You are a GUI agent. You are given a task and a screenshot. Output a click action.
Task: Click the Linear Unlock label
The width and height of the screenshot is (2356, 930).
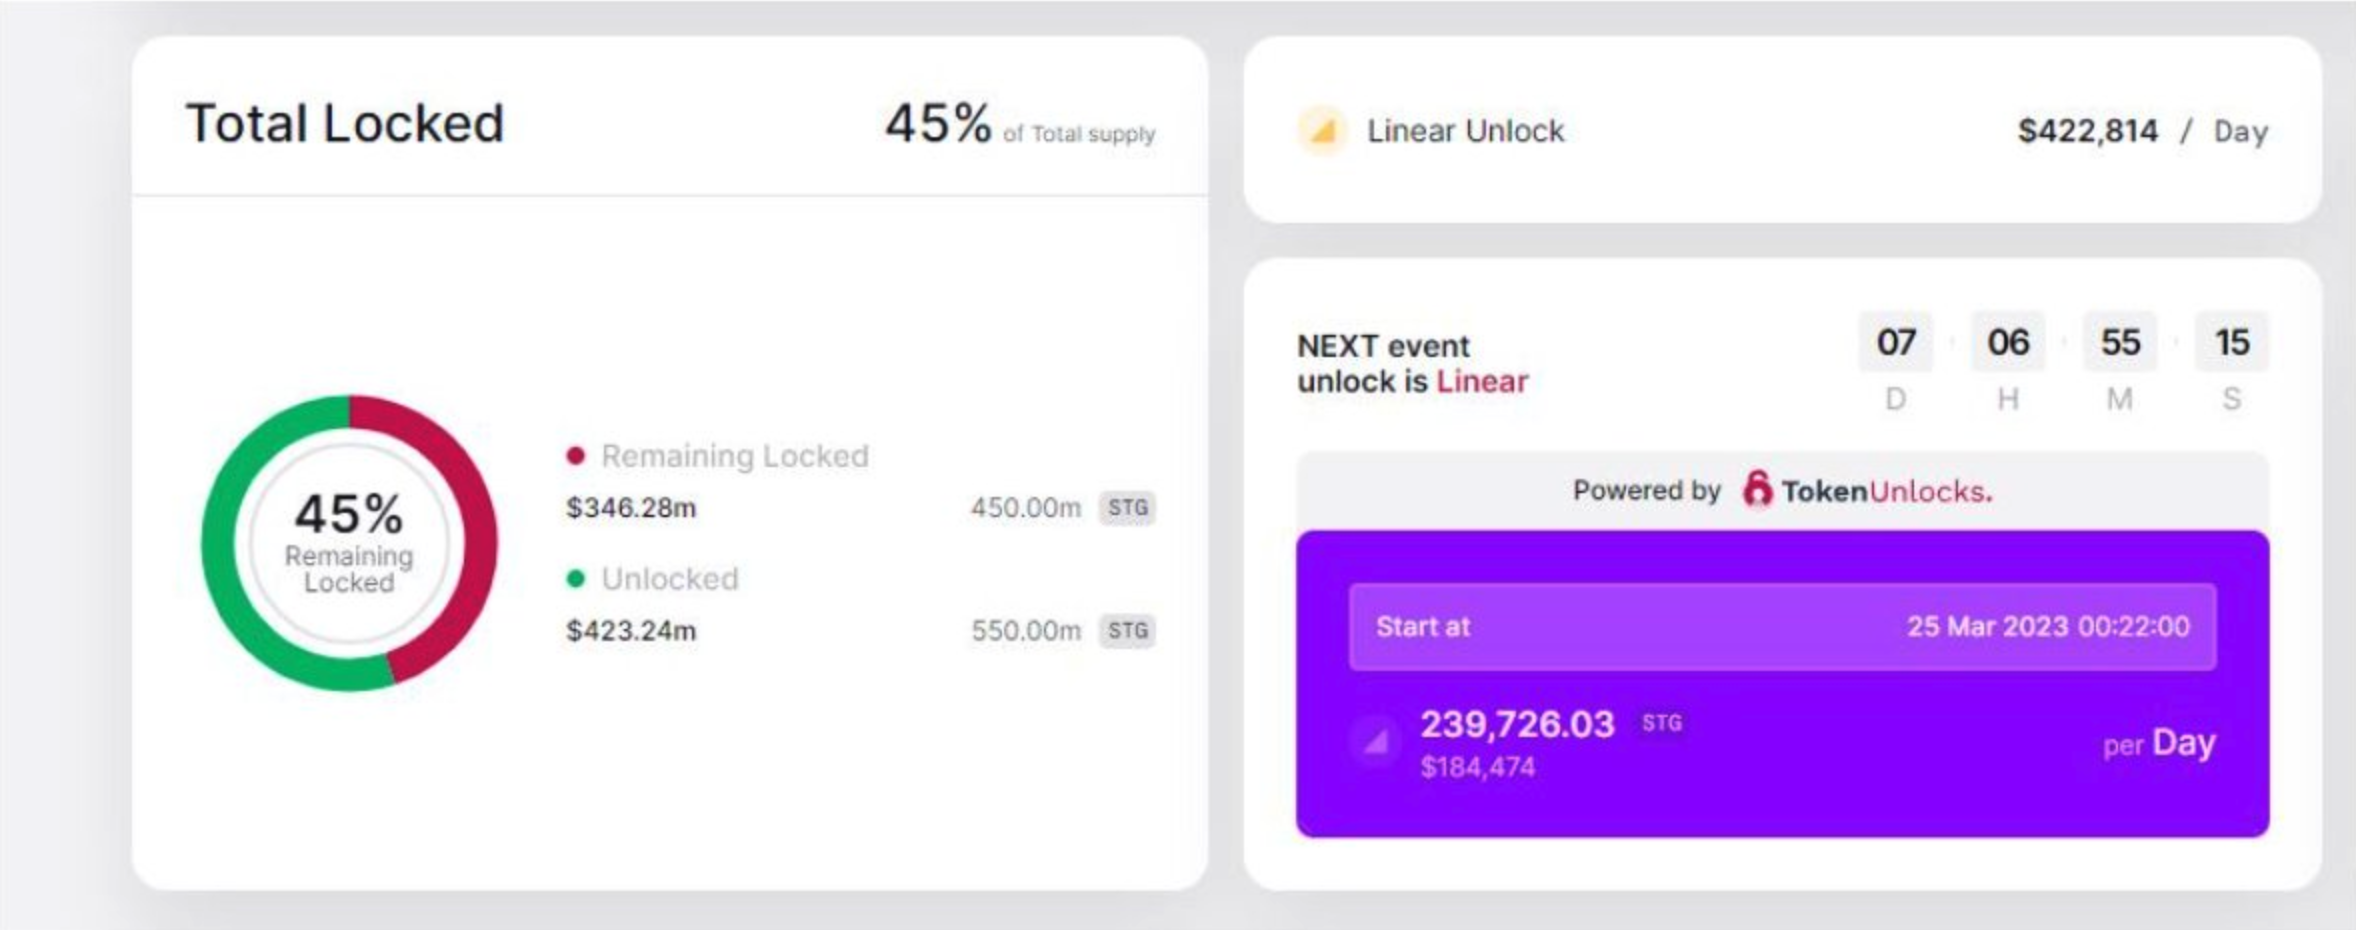tap(1465, 131)
